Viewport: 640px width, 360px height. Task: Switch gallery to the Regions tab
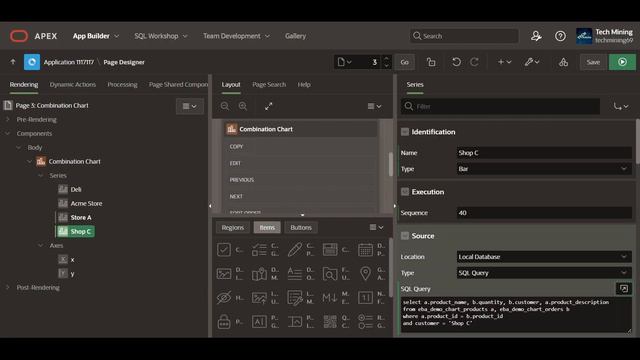tap(233, 227)
